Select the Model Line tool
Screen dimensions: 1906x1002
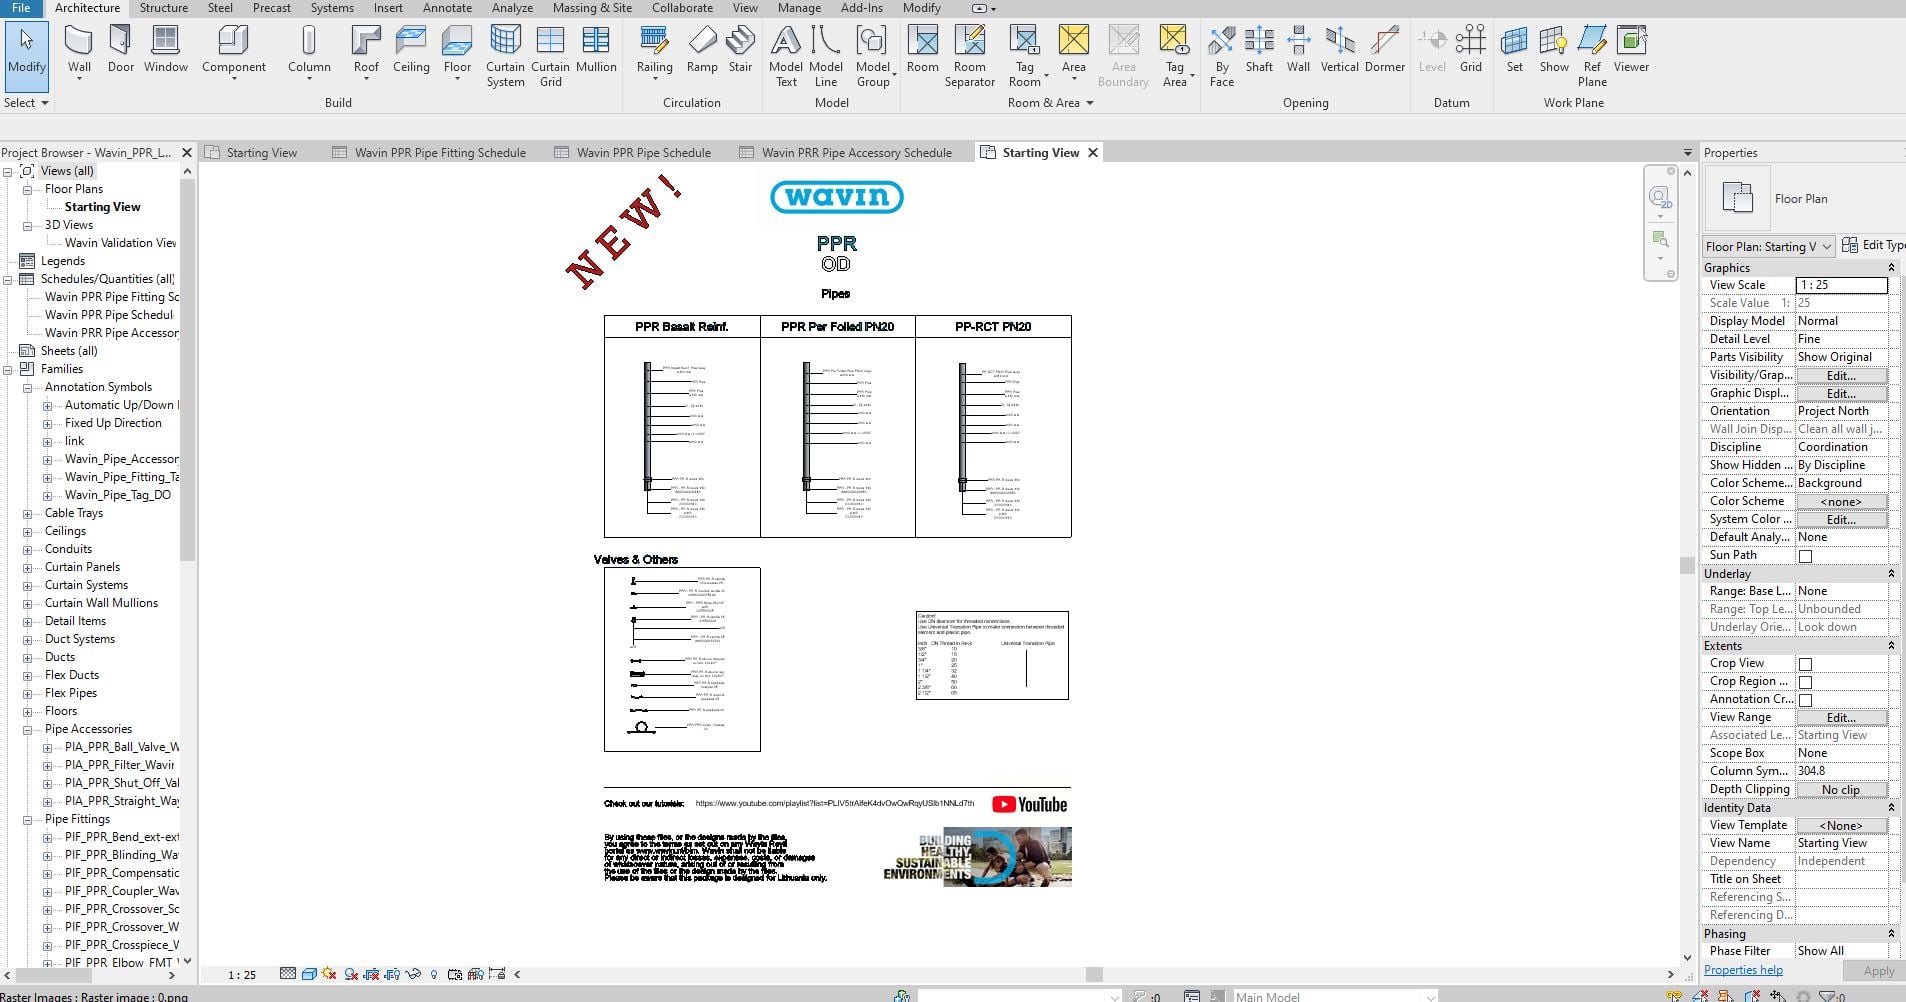coord(826,56)
